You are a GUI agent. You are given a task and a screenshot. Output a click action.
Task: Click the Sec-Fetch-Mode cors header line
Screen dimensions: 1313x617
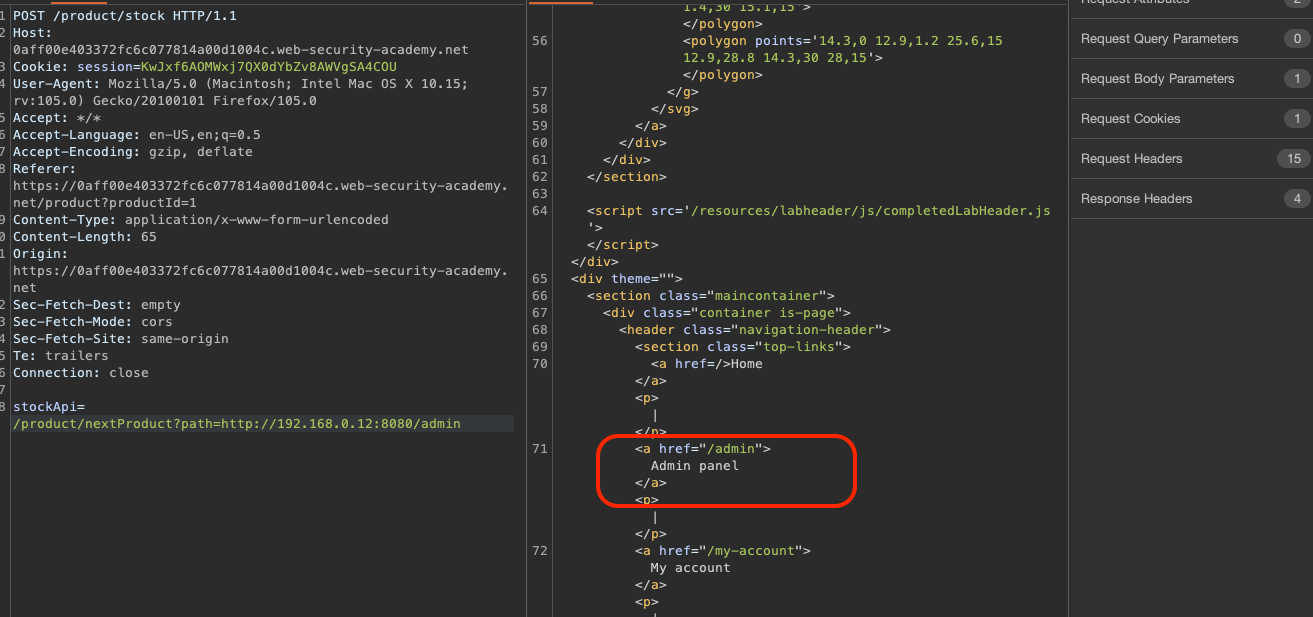coord(92,322)
